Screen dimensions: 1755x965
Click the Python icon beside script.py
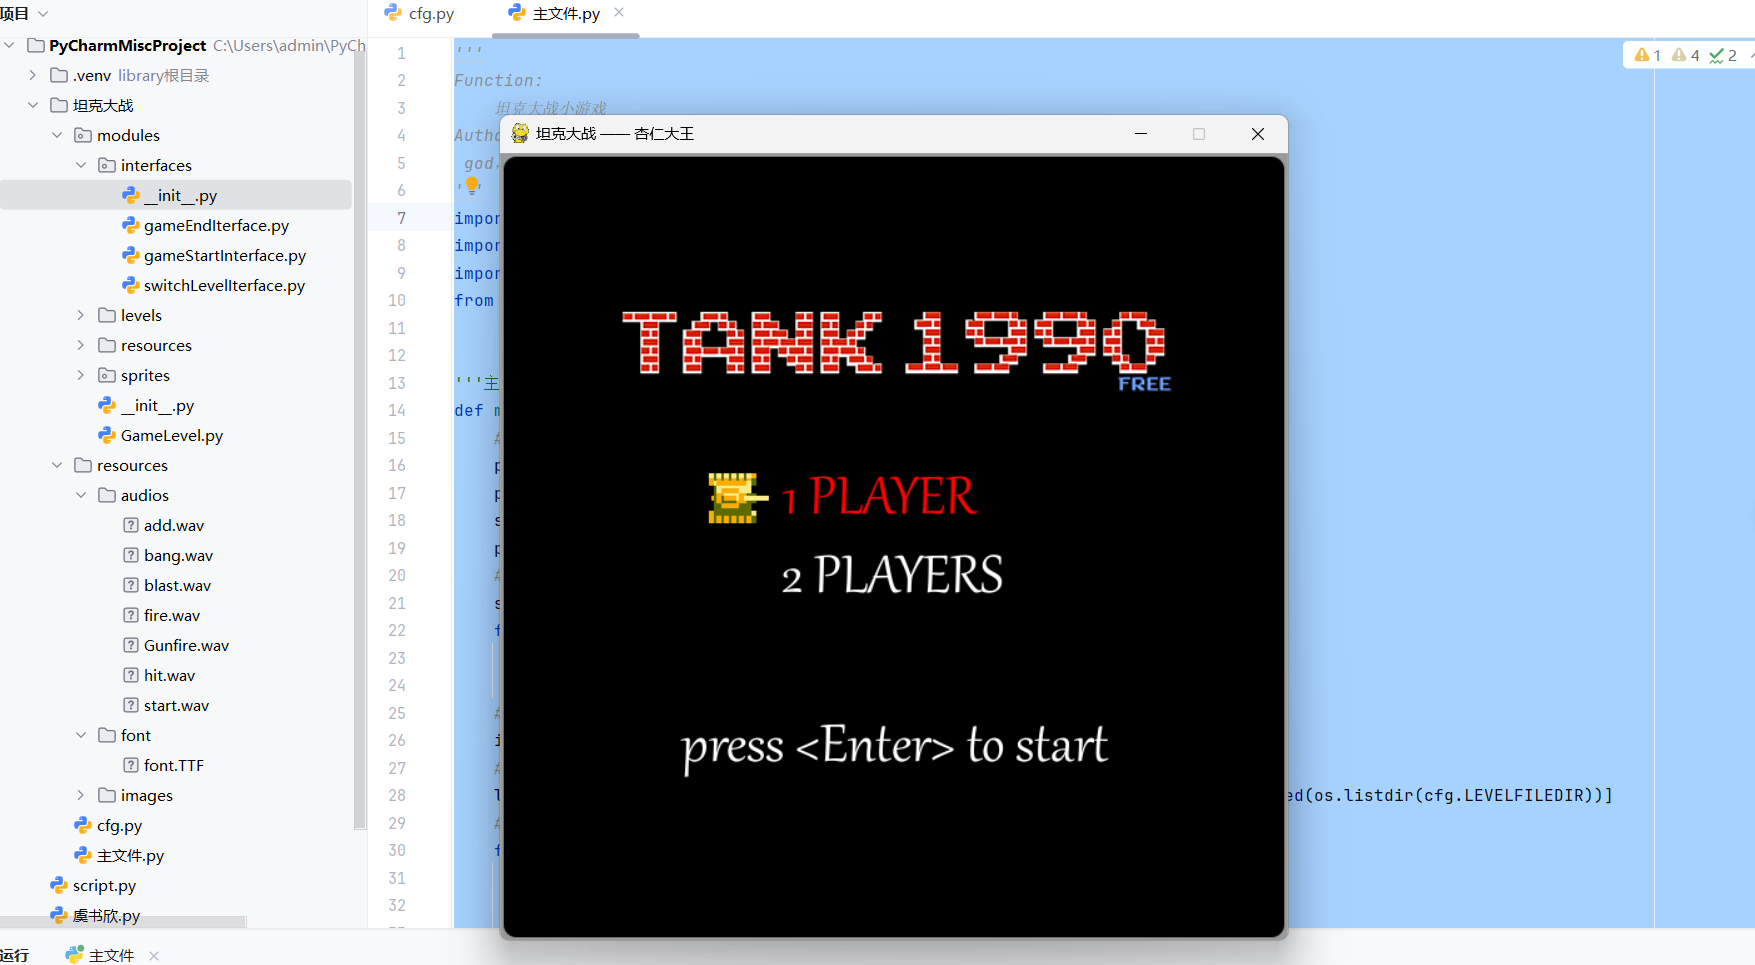(59, 885)
